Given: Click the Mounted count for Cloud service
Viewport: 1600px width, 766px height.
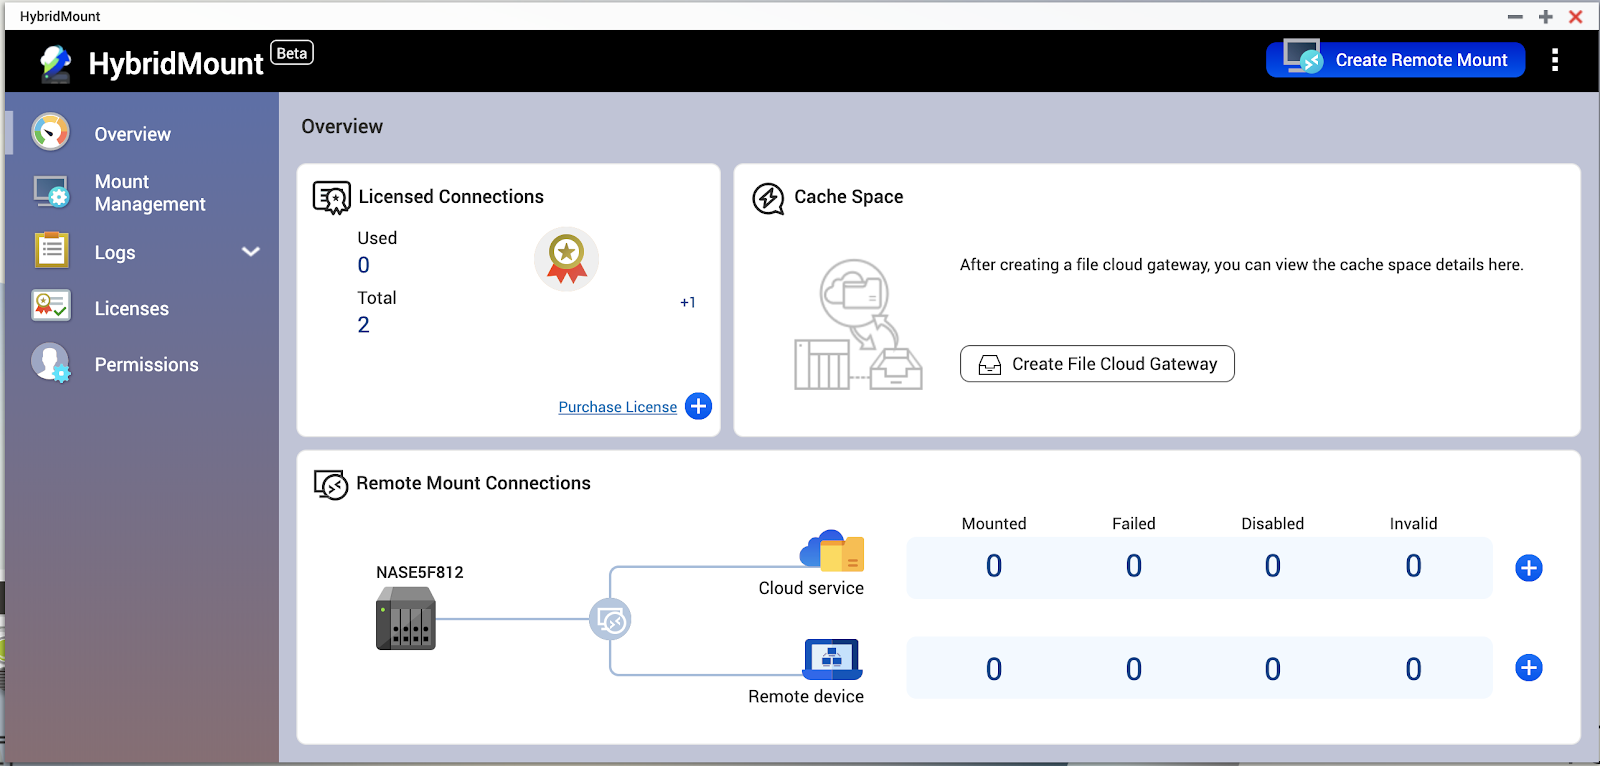Looking at the screenshot, I should (x=993, y=567).
